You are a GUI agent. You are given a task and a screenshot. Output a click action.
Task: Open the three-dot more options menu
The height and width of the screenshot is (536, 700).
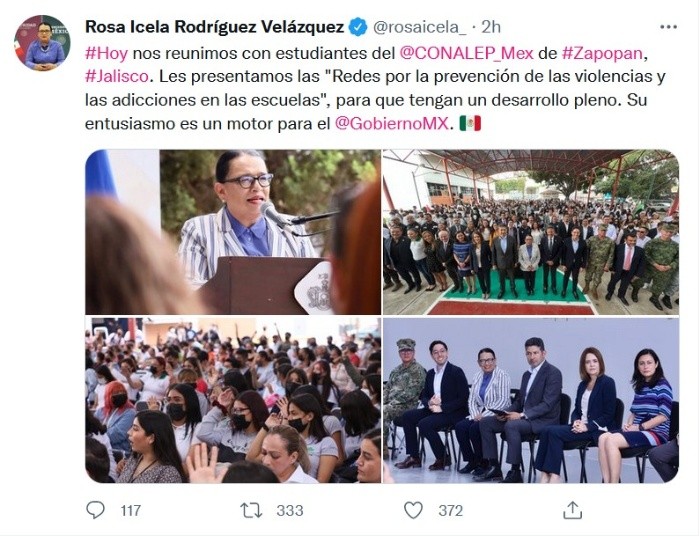tap(668, 27)
